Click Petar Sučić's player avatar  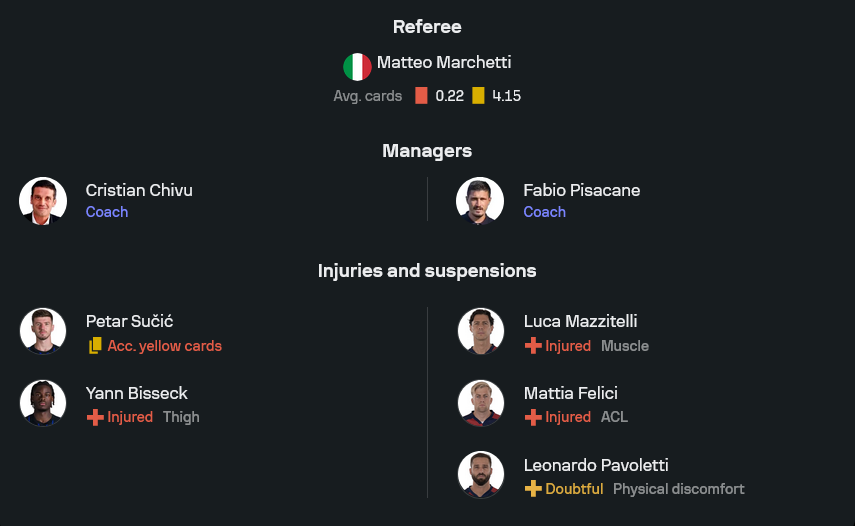click(43, 332)
